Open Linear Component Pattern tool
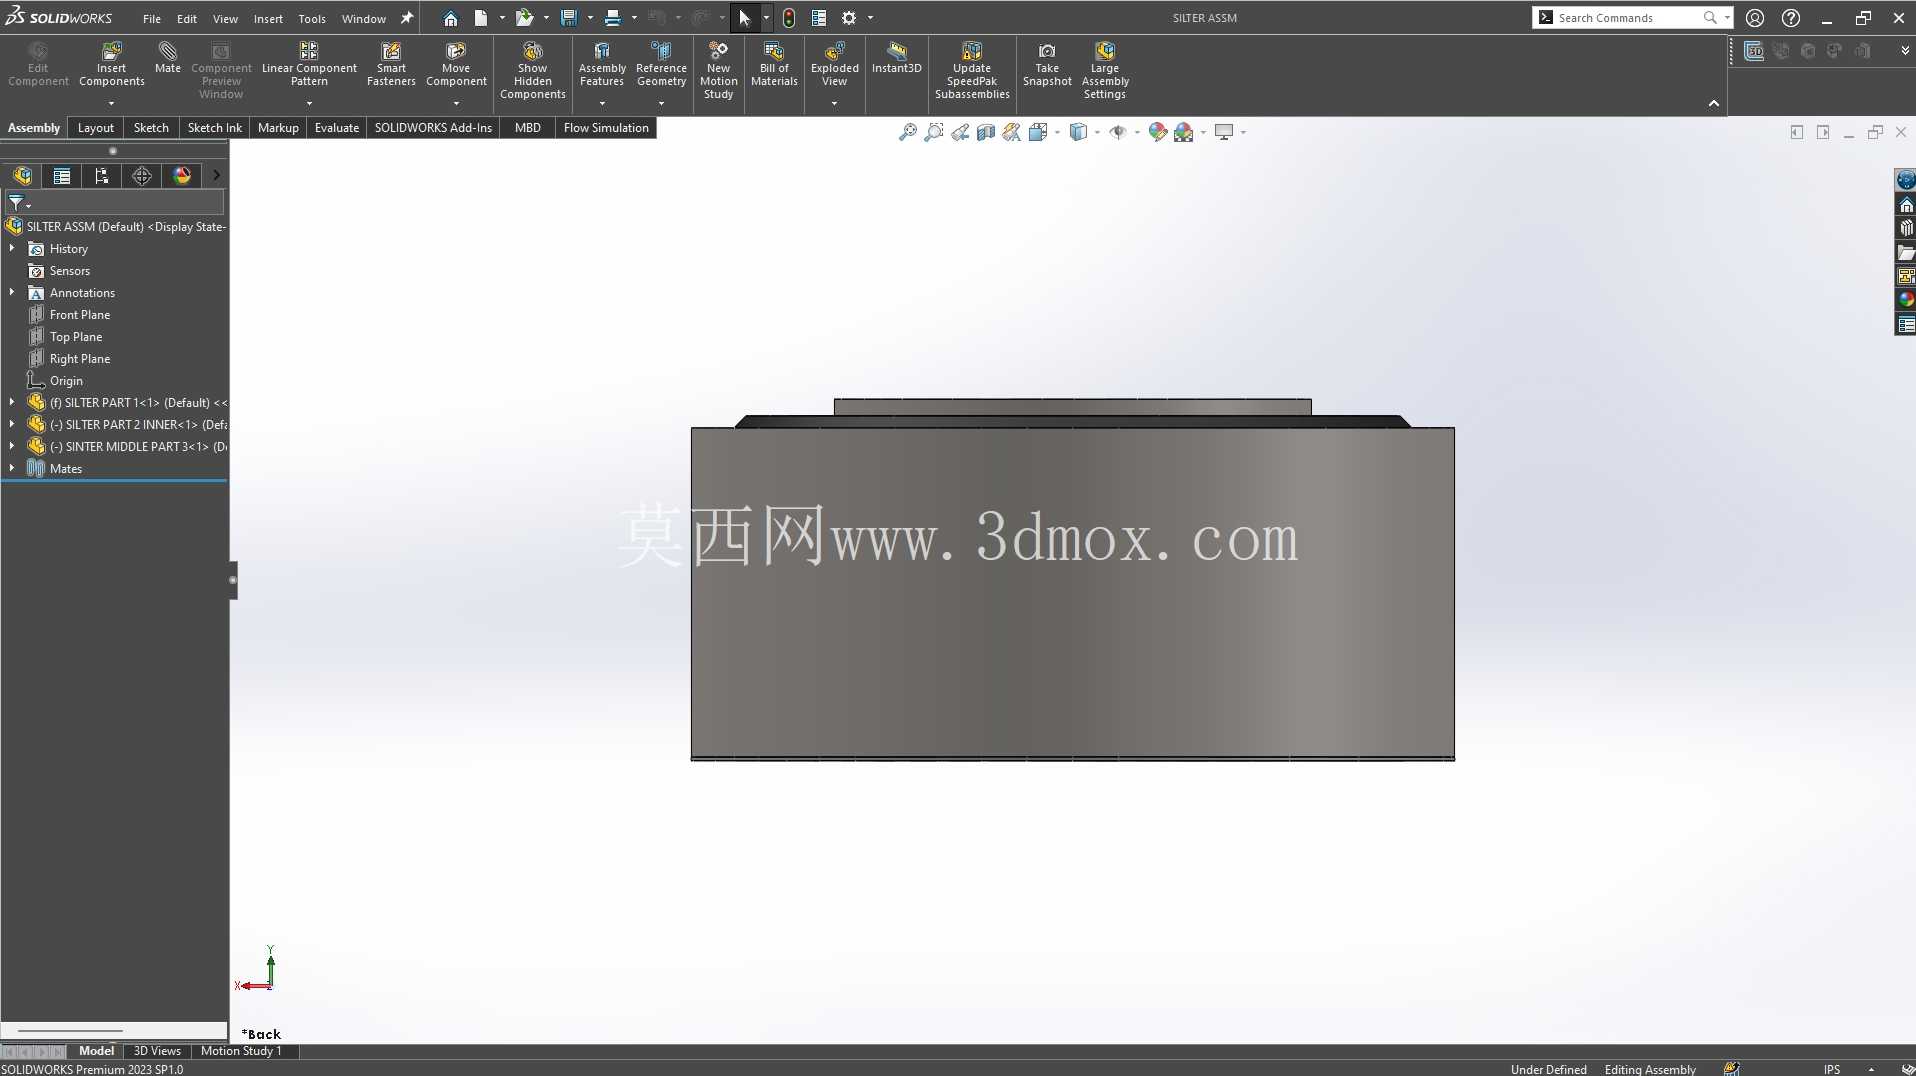The height and width of the screenshot is (1076, 1916). click(x=309, y=66)
